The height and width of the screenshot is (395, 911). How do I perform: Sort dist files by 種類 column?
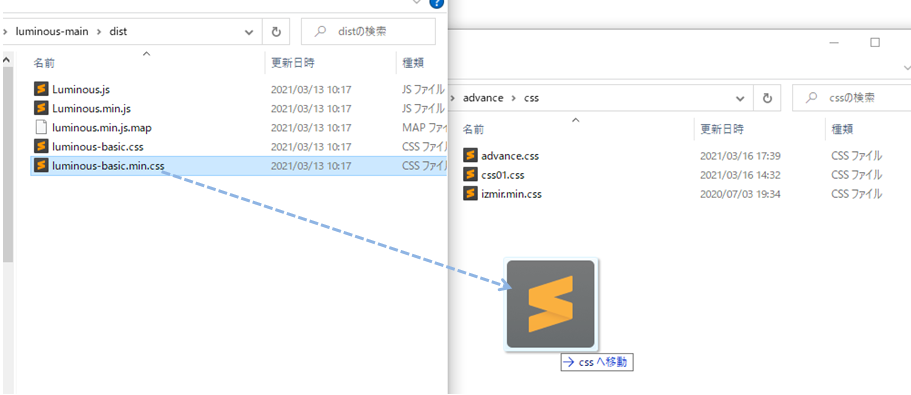tap(413, 63)
